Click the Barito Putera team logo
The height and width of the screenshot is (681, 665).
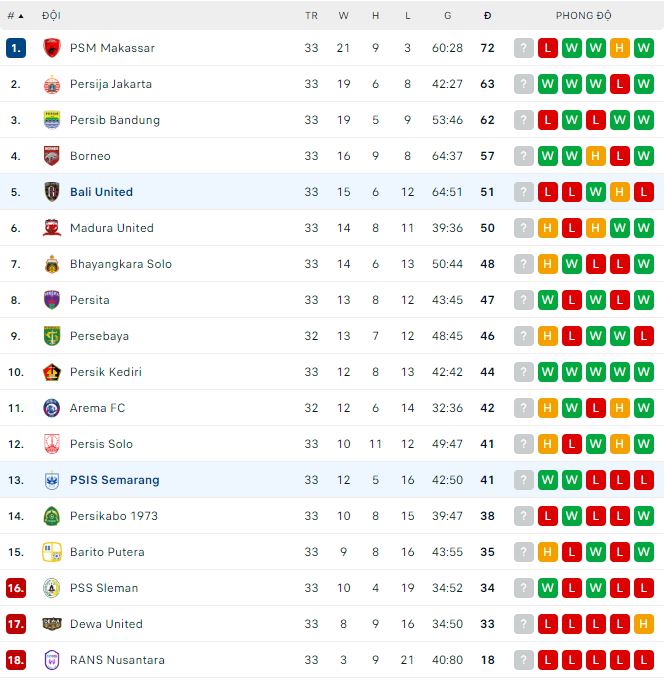tap(52, 552)
